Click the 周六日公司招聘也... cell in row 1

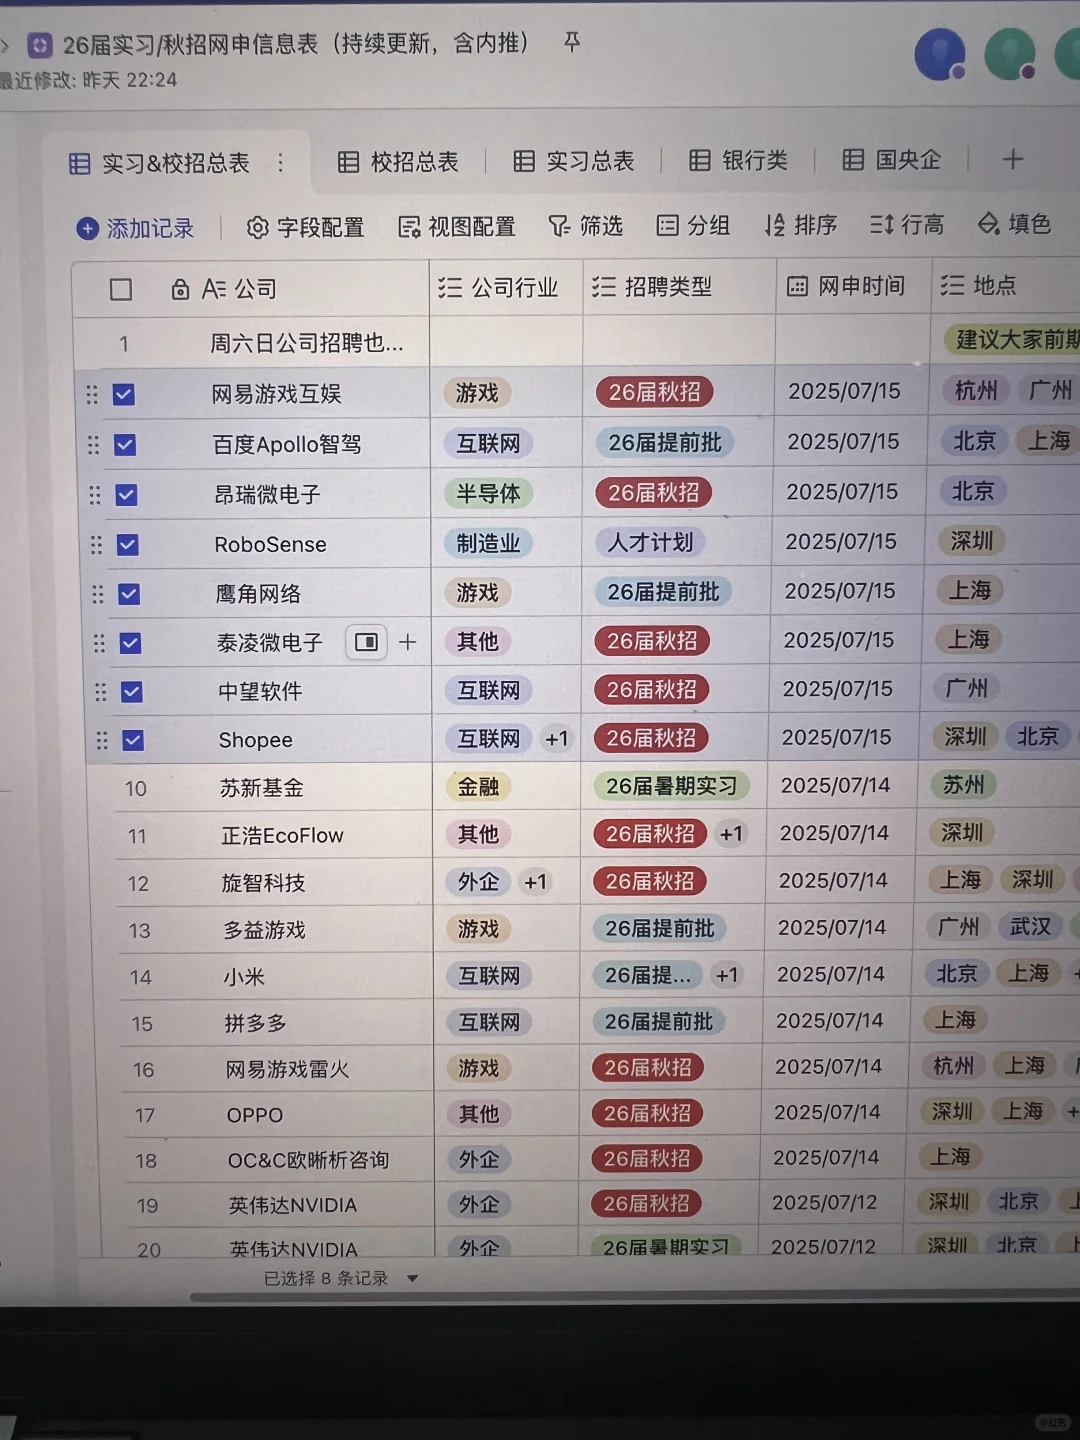click(x=306, y=343)
